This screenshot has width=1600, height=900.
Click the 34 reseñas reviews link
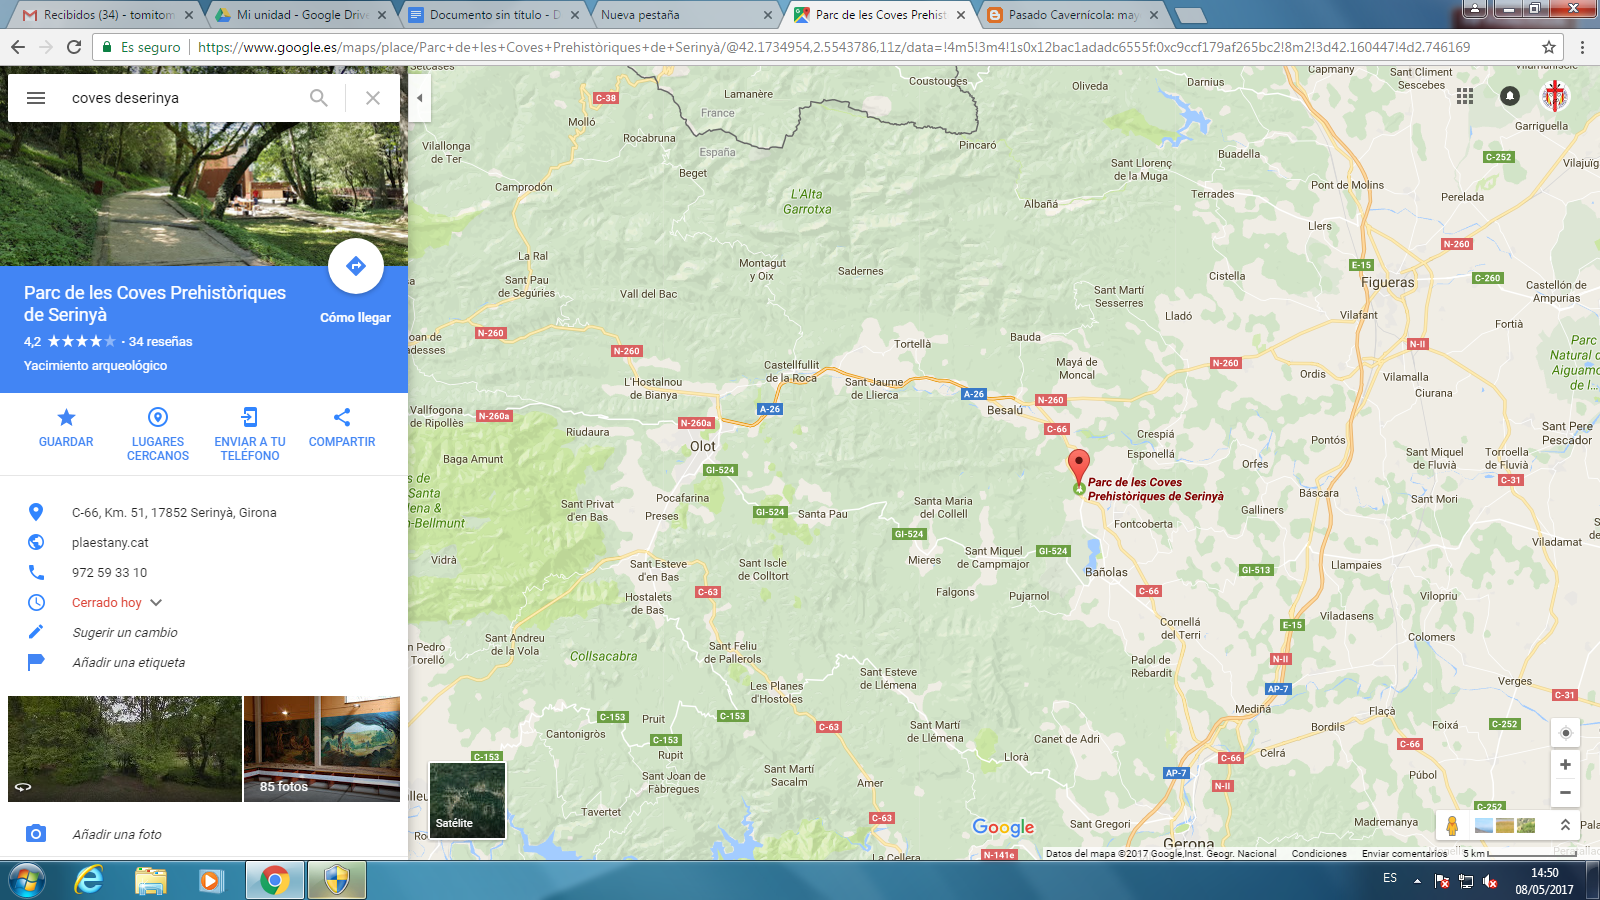point(160,342)
